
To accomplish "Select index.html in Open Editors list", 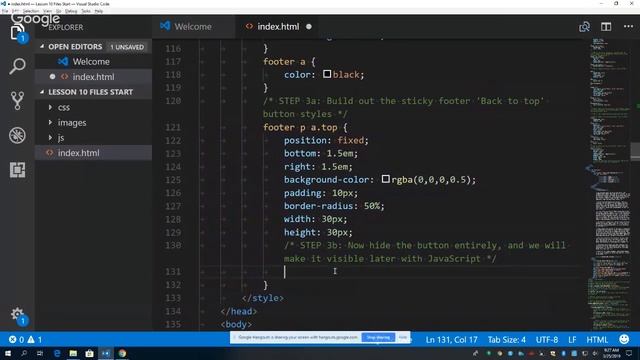I will coord(93,77).
